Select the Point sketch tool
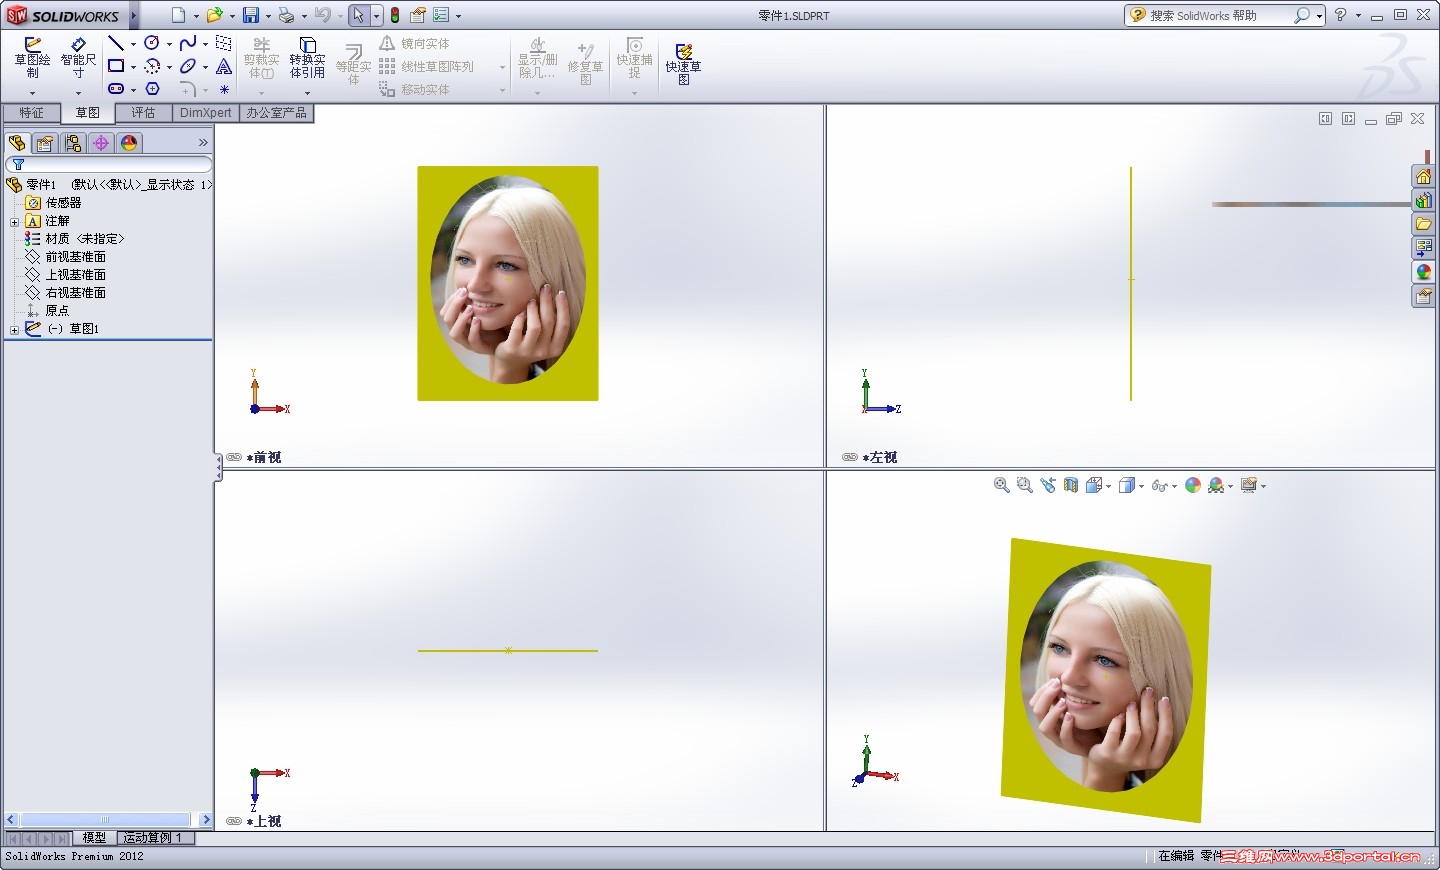Viewport: 1440px width, 870px height. 224,89
